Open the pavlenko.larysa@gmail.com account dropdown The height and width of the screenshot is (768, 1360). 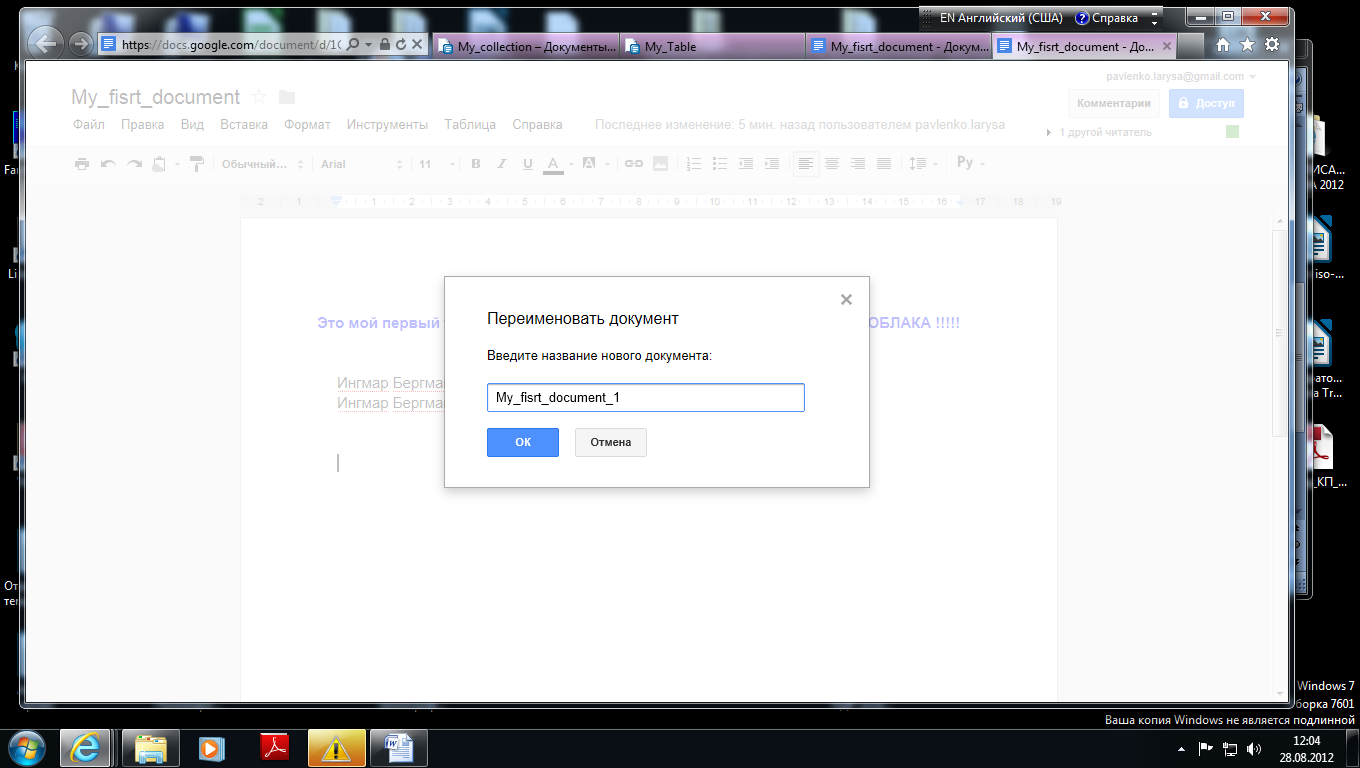click(x=1181, y=76)
